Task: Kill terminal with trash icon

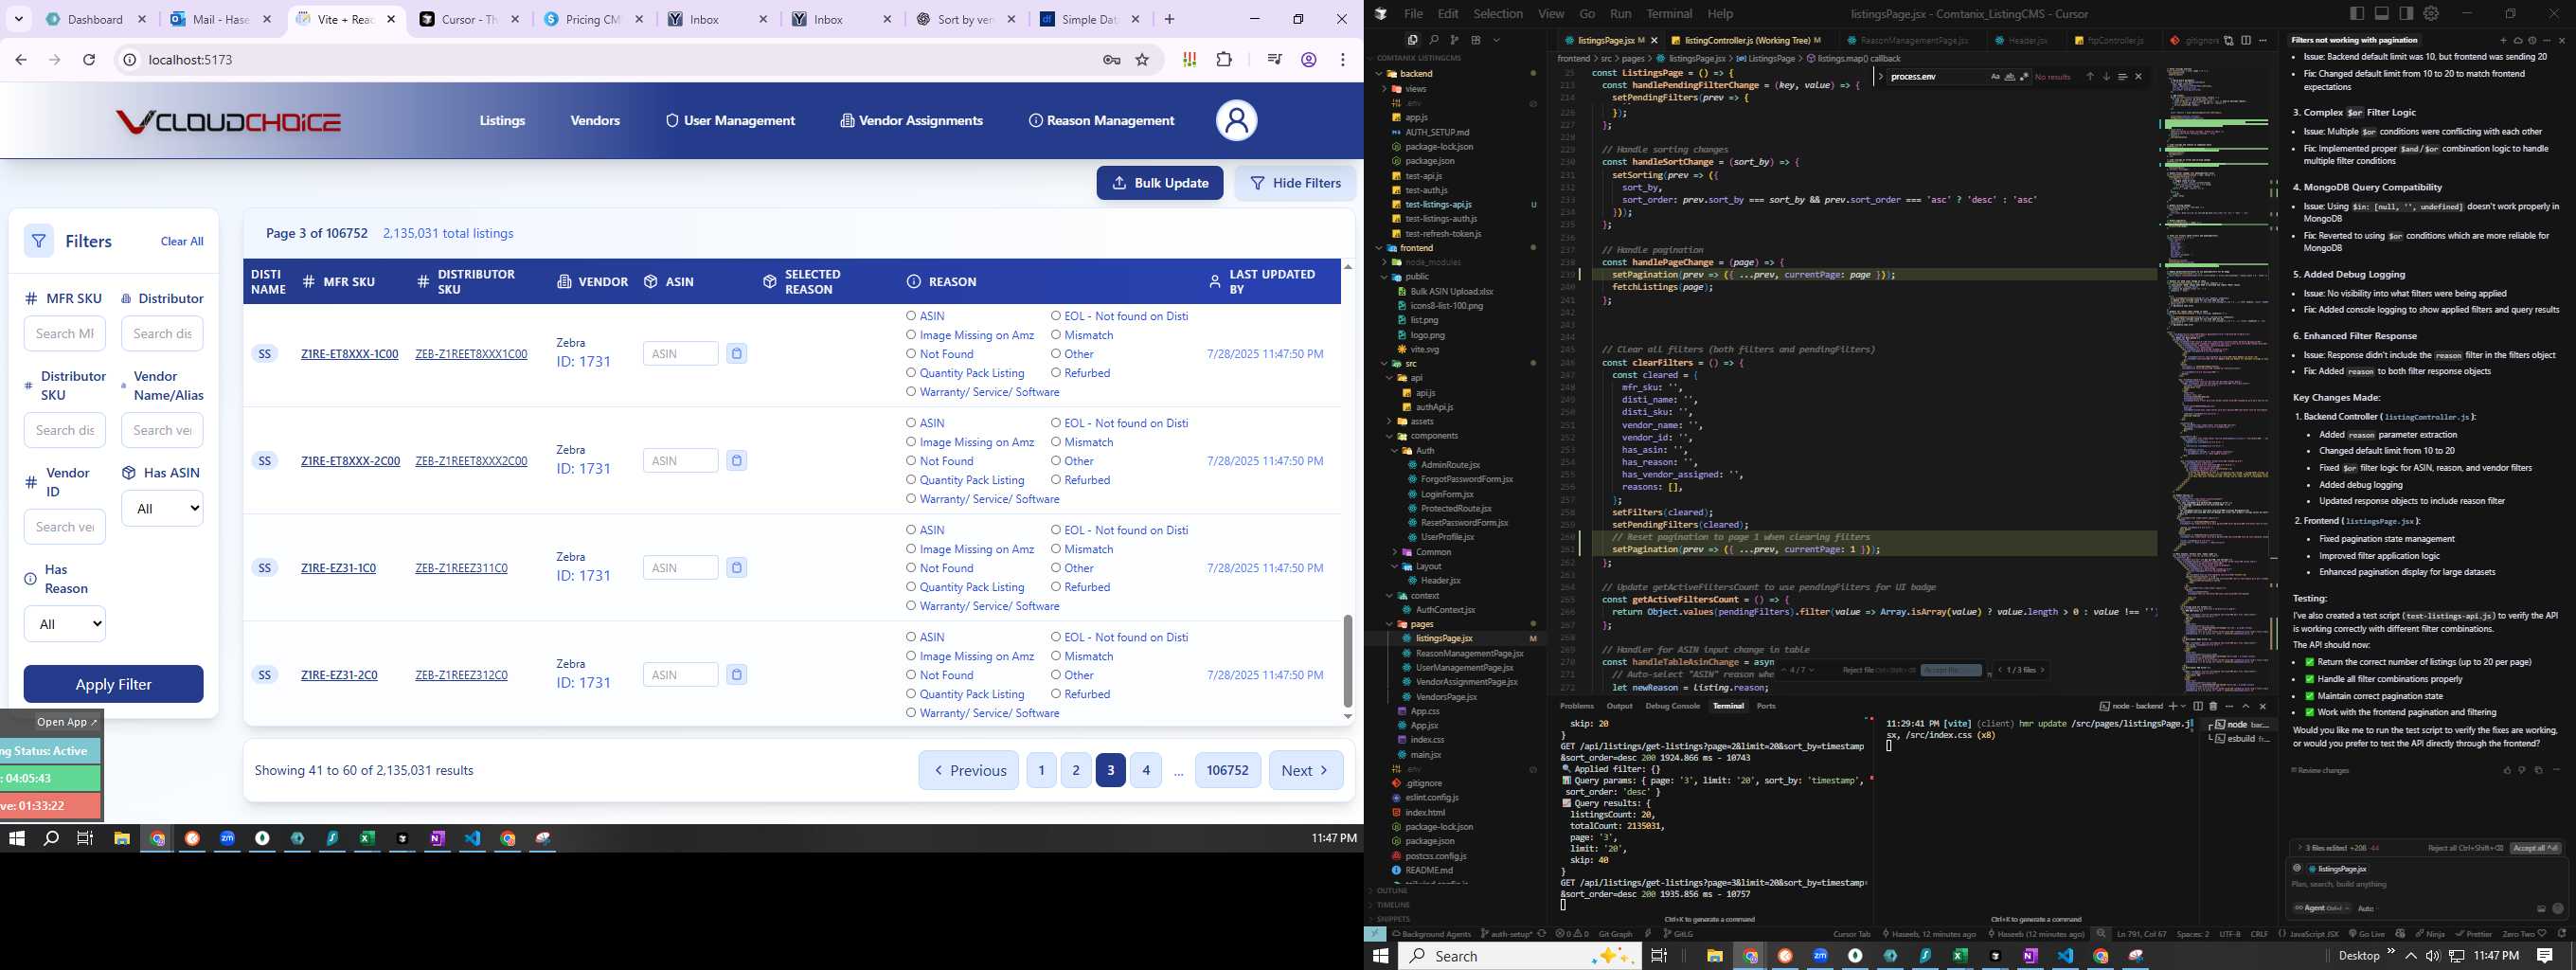Action: (2212, 706)
